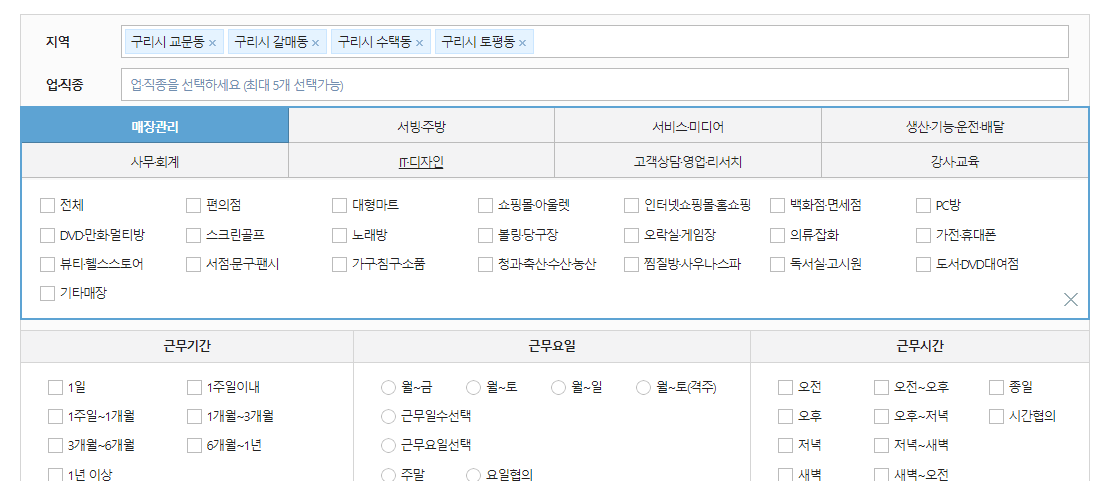Image resolution: width=1115 pixels, height=481 pixels.
Task: Select the 스크린골프 checkbox
Action: (193, 235)
